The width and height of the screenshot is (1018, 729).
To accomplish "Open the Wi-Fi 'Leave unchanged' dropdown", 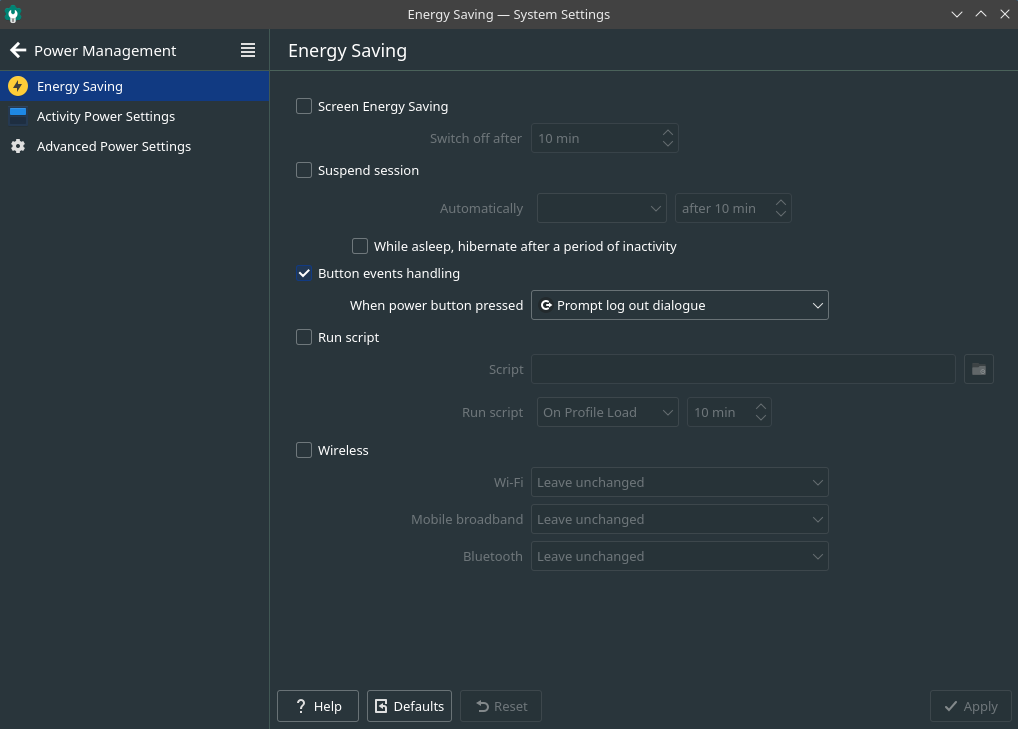I will tap(680, 482).
